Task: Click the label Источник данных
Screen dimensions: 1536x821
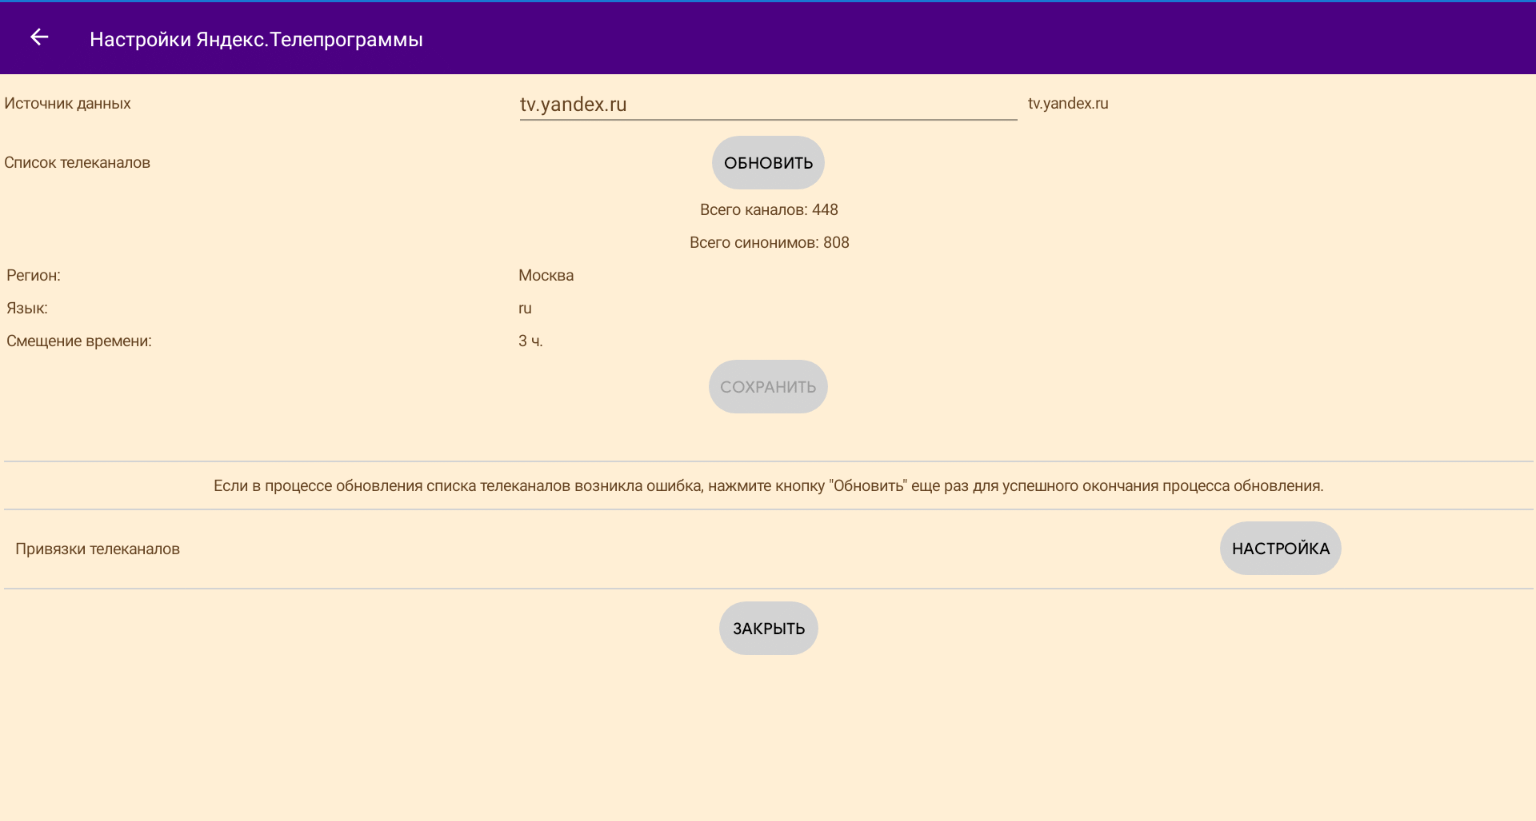Action: pos(67,104)
